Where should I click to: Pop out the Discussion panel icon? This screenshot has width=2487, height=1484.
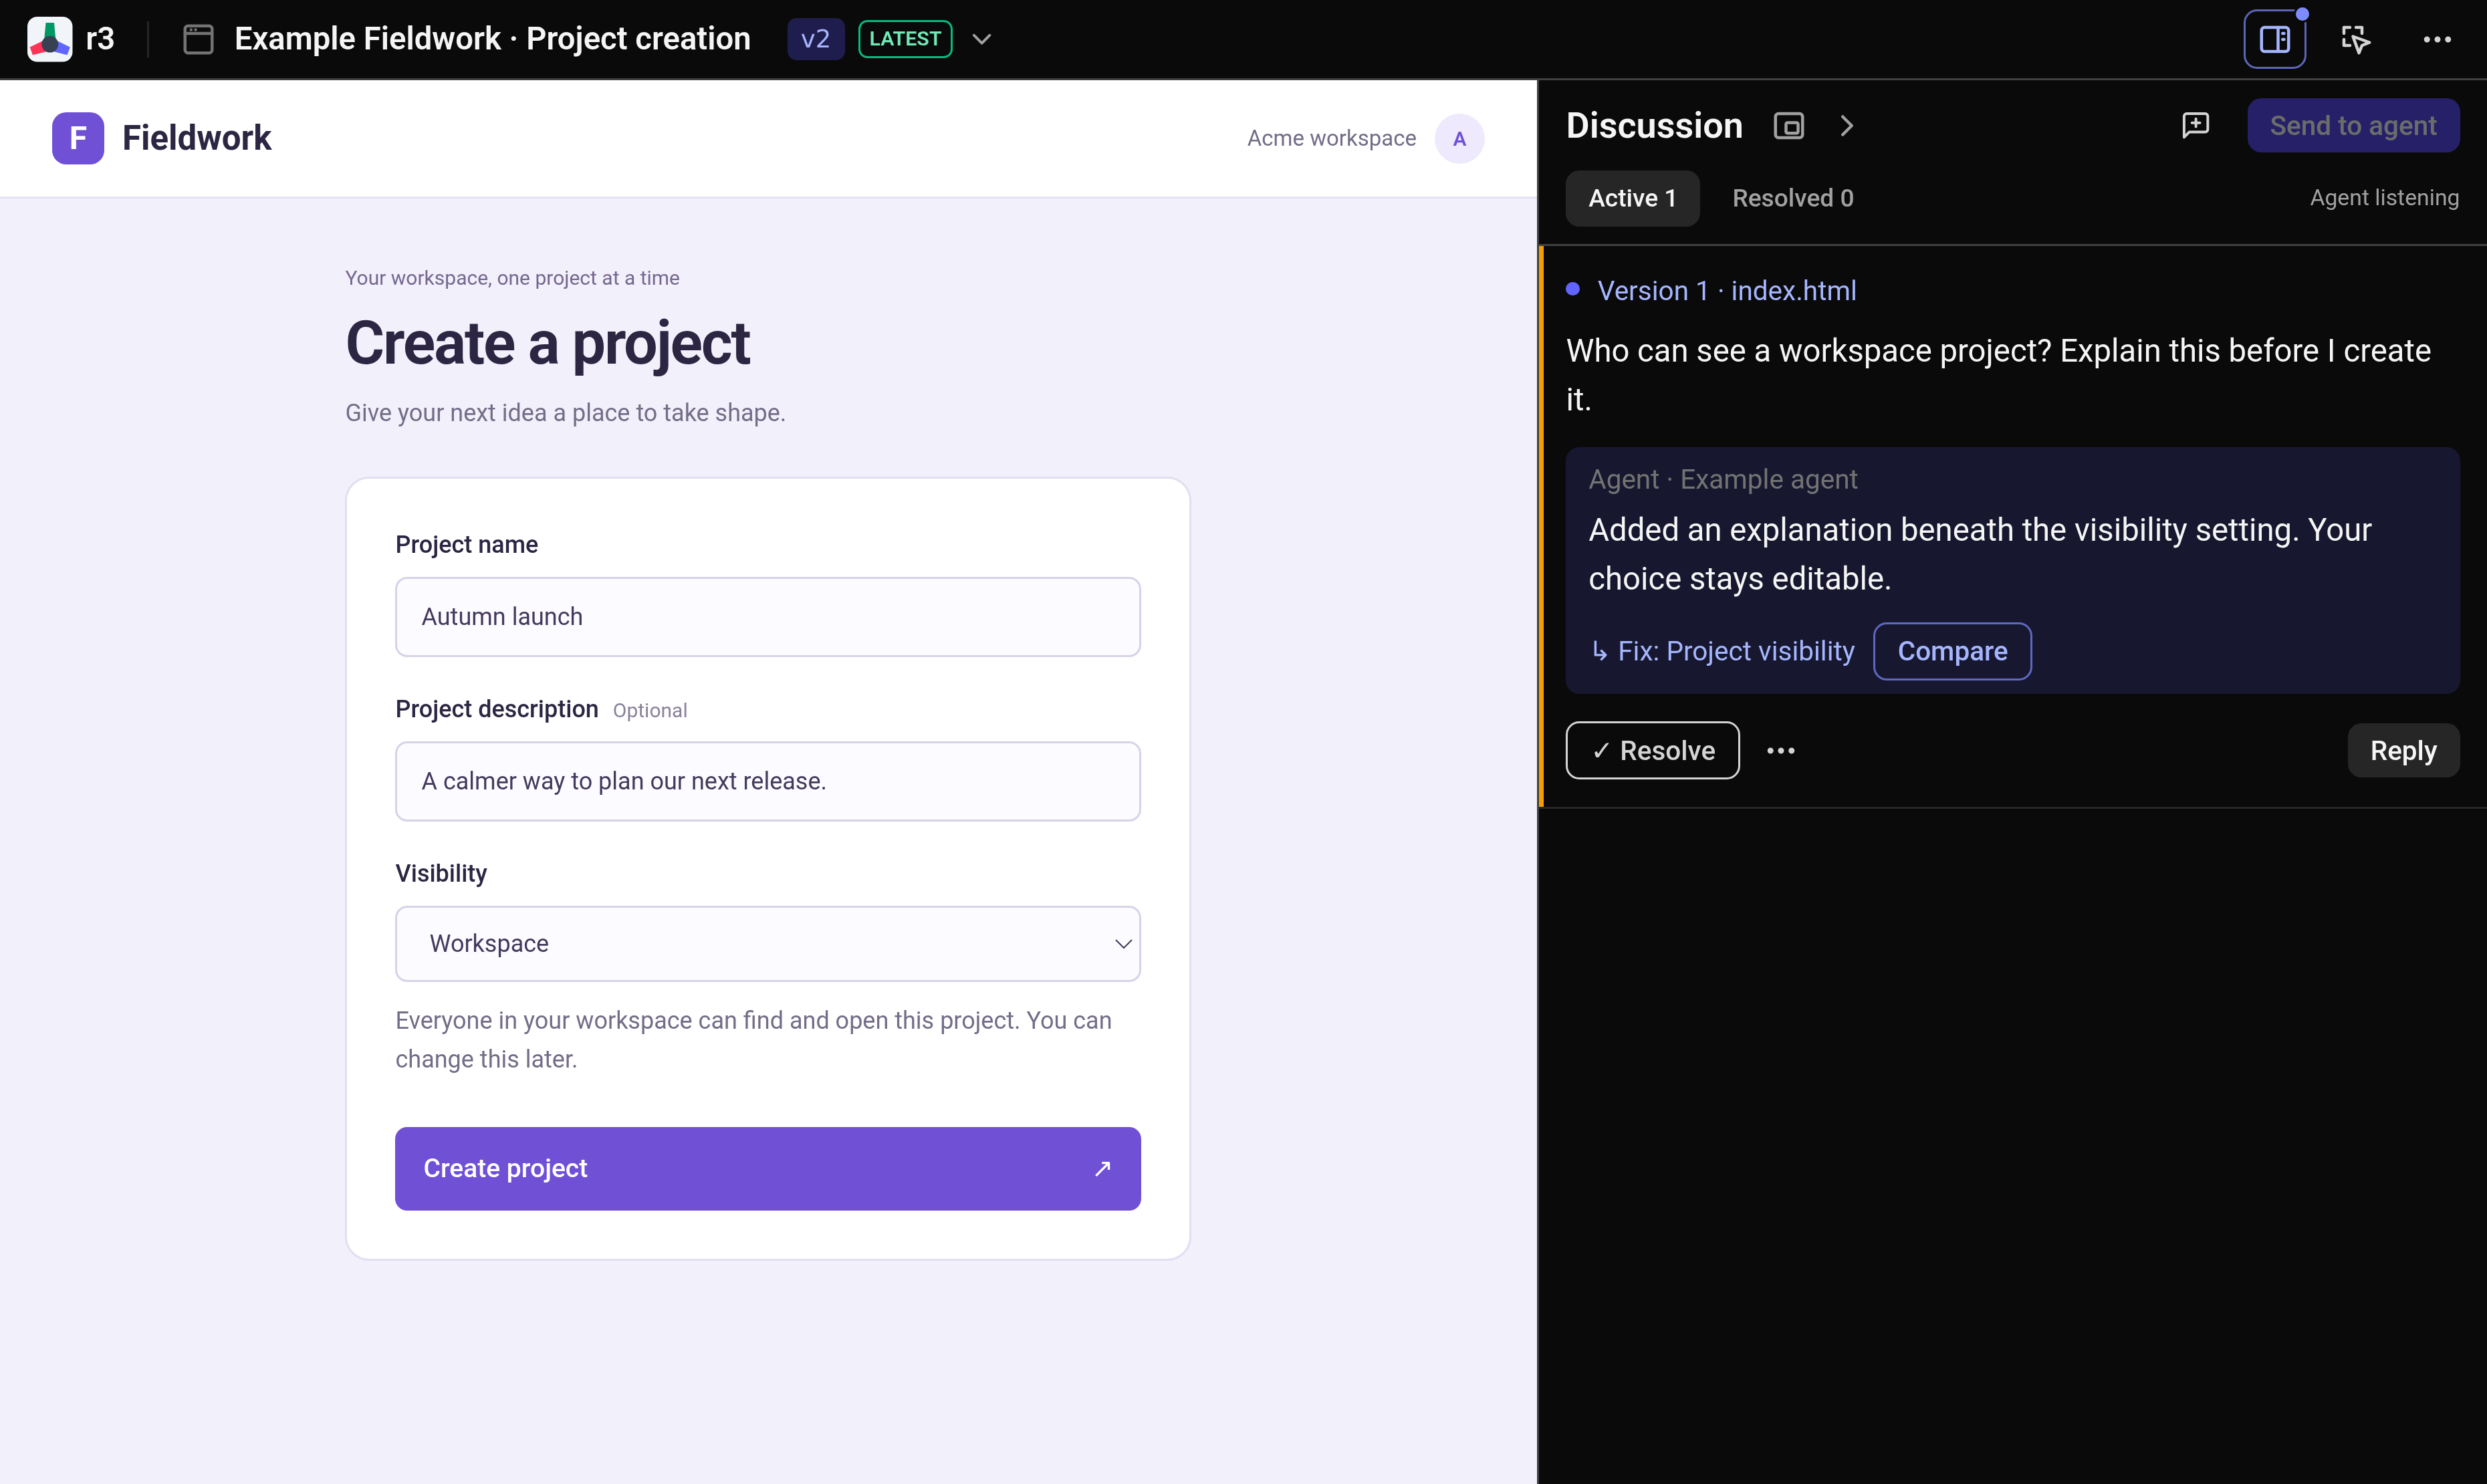click(1788, 126)
